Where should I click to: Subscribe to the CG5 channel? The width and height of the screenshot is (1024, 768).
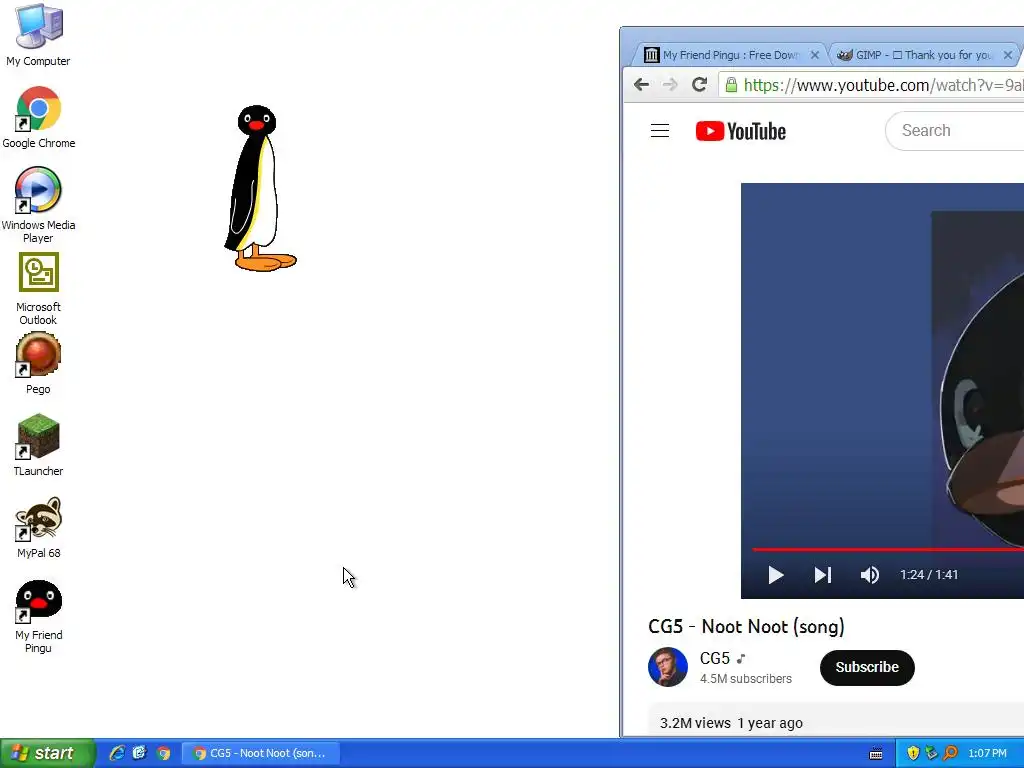[x=867, y=667]
